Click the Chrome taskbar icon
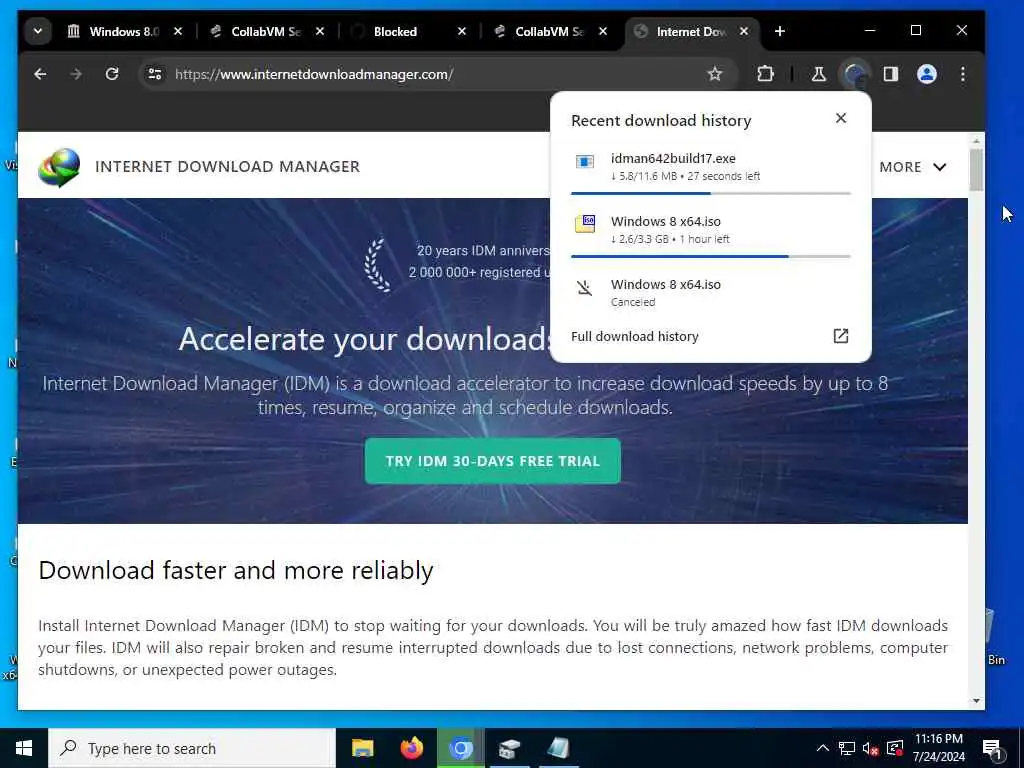 [x=460, y=748]
